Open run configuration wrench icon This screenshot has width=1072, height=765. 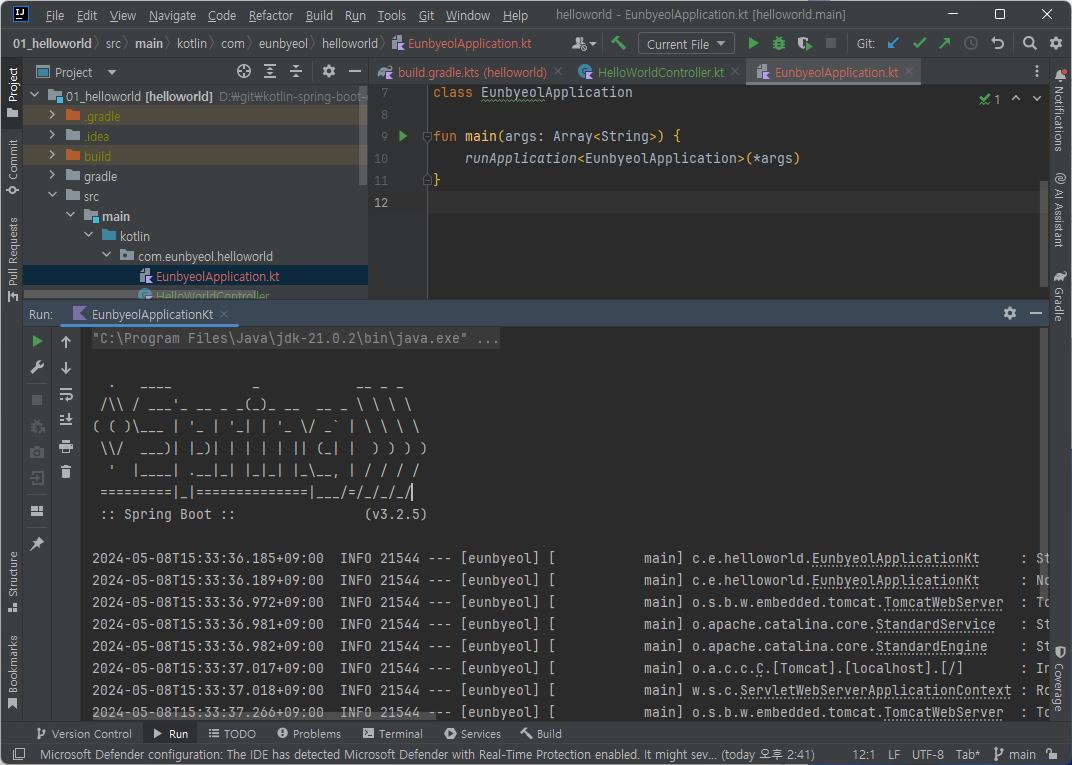coord(38,367)
